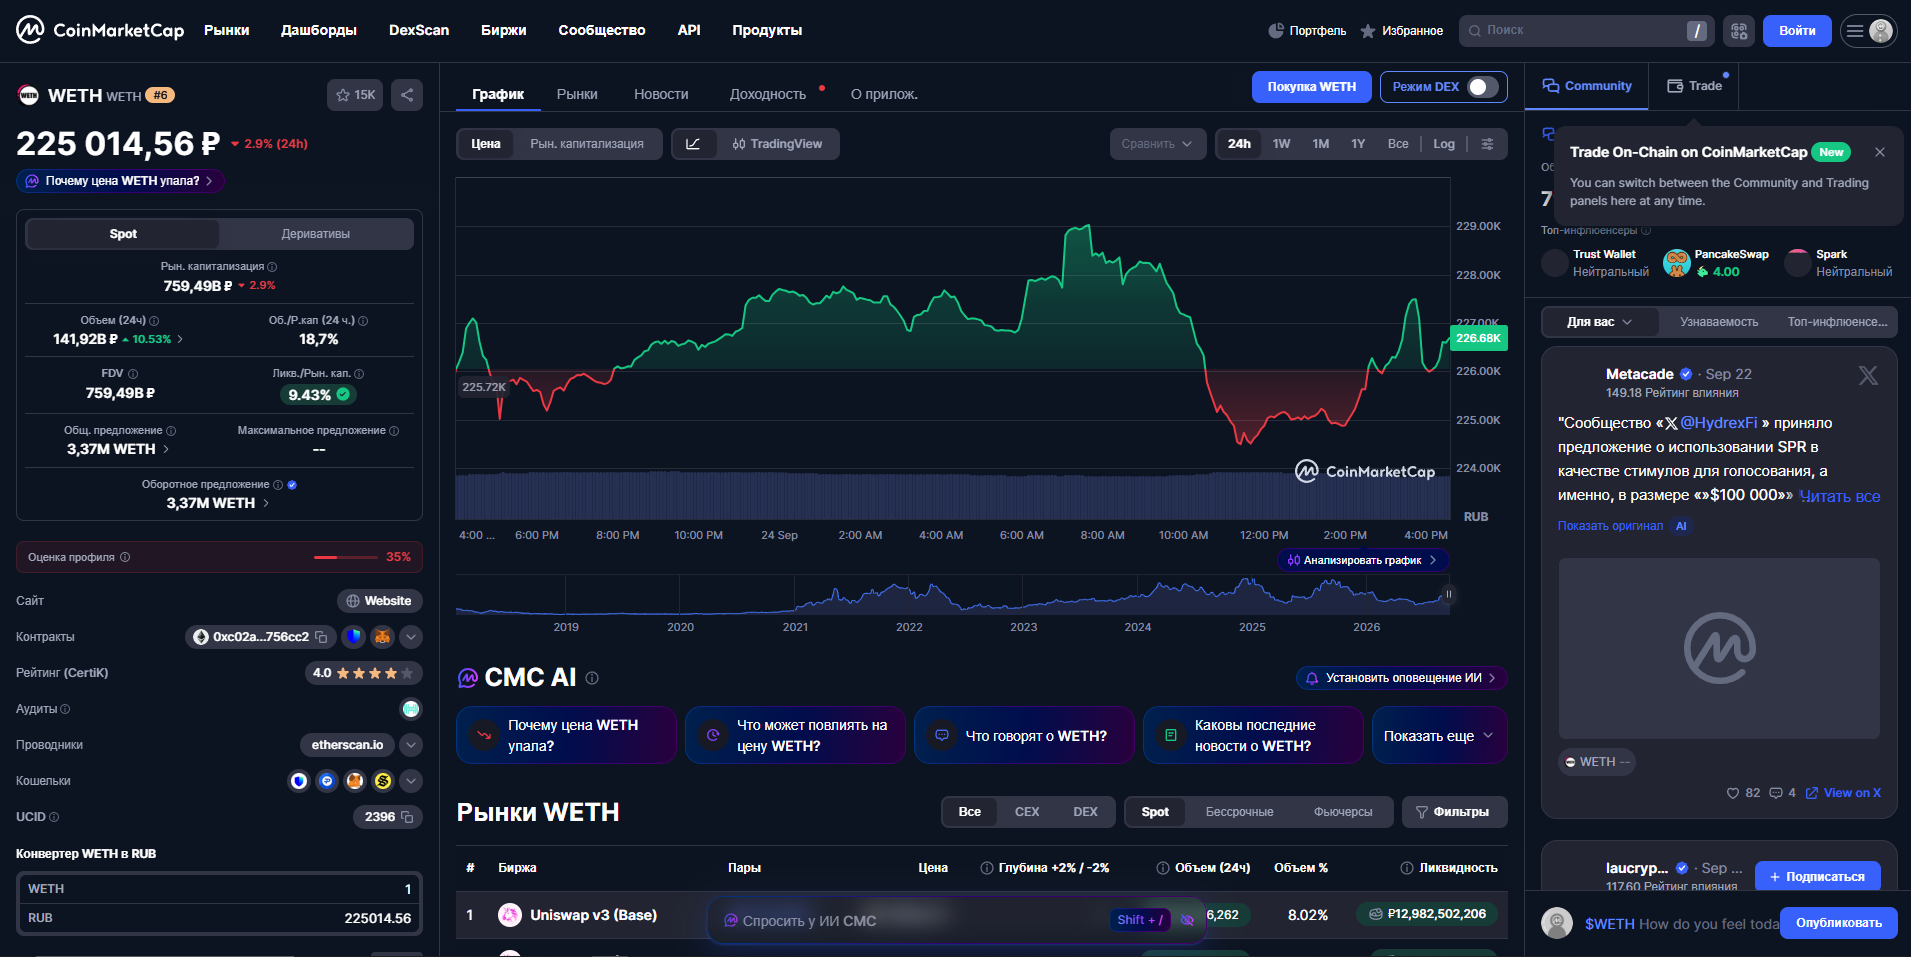The width and height of the screenshot is (1911, 957).
Task: Open DexScan in top navigation
Action: [x=419, y=30]
